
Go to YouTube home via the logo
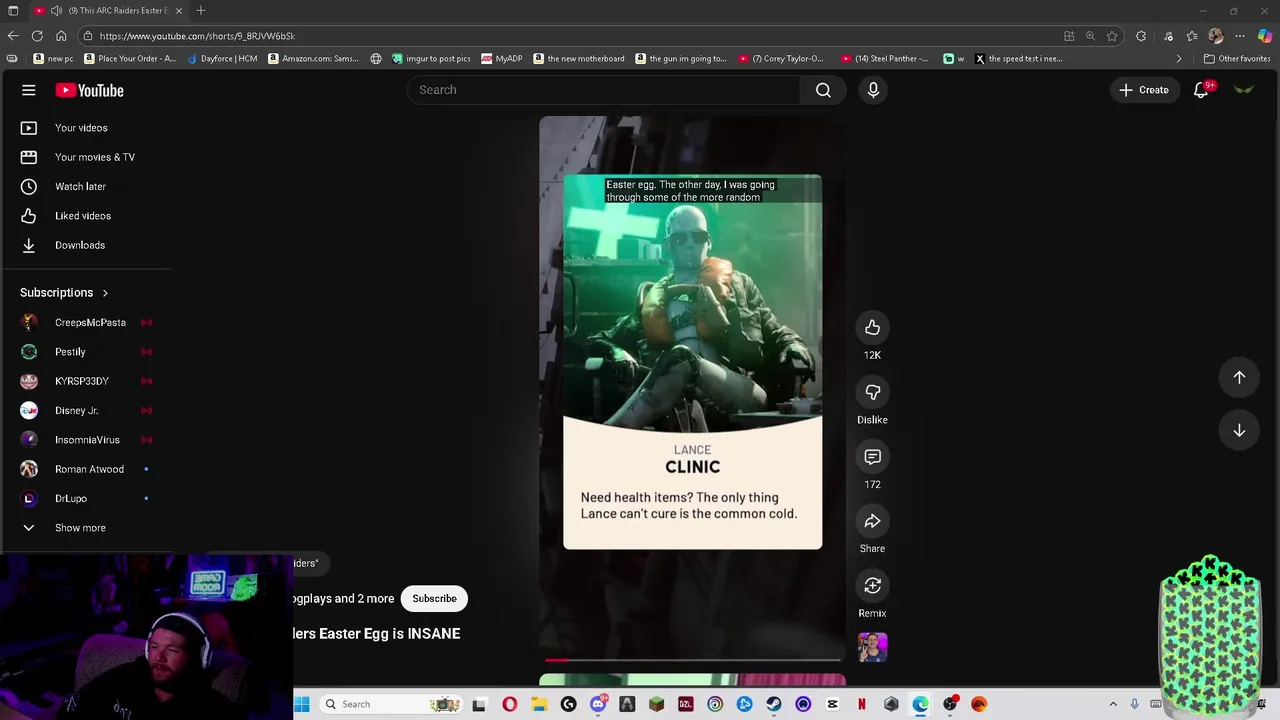[89, 90]
